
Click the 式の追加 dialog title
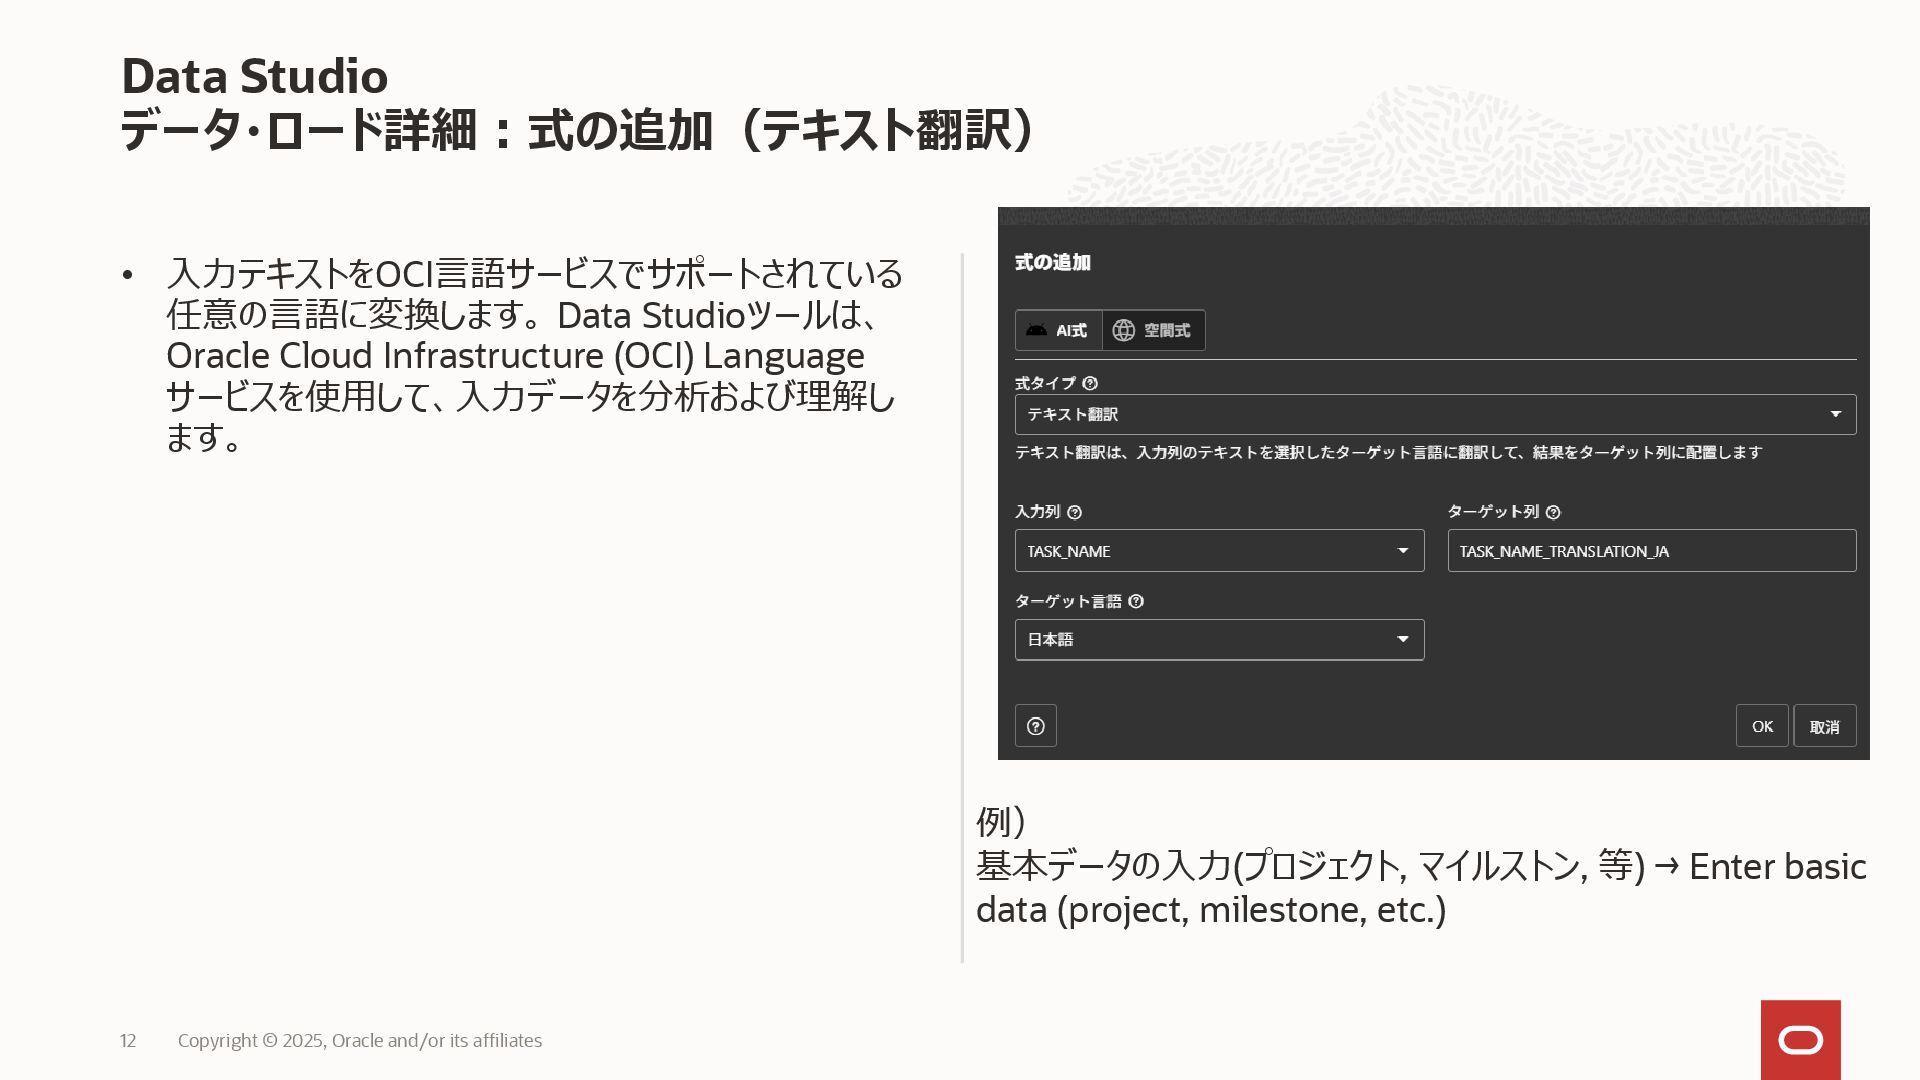(1052, 262)
